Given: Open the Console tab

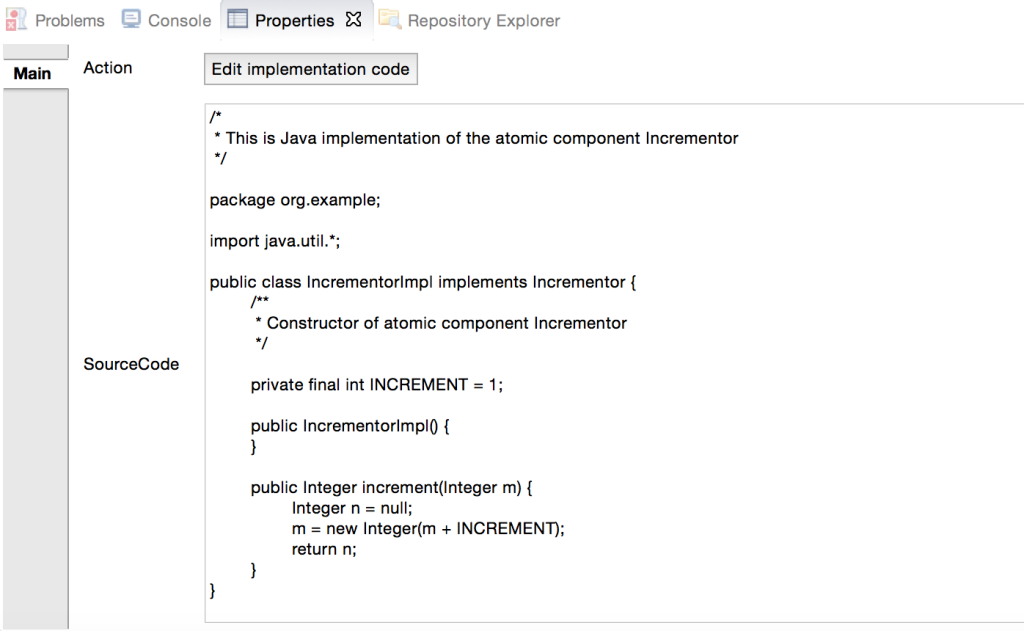Looking at the screenshot, I should (180, 21).
